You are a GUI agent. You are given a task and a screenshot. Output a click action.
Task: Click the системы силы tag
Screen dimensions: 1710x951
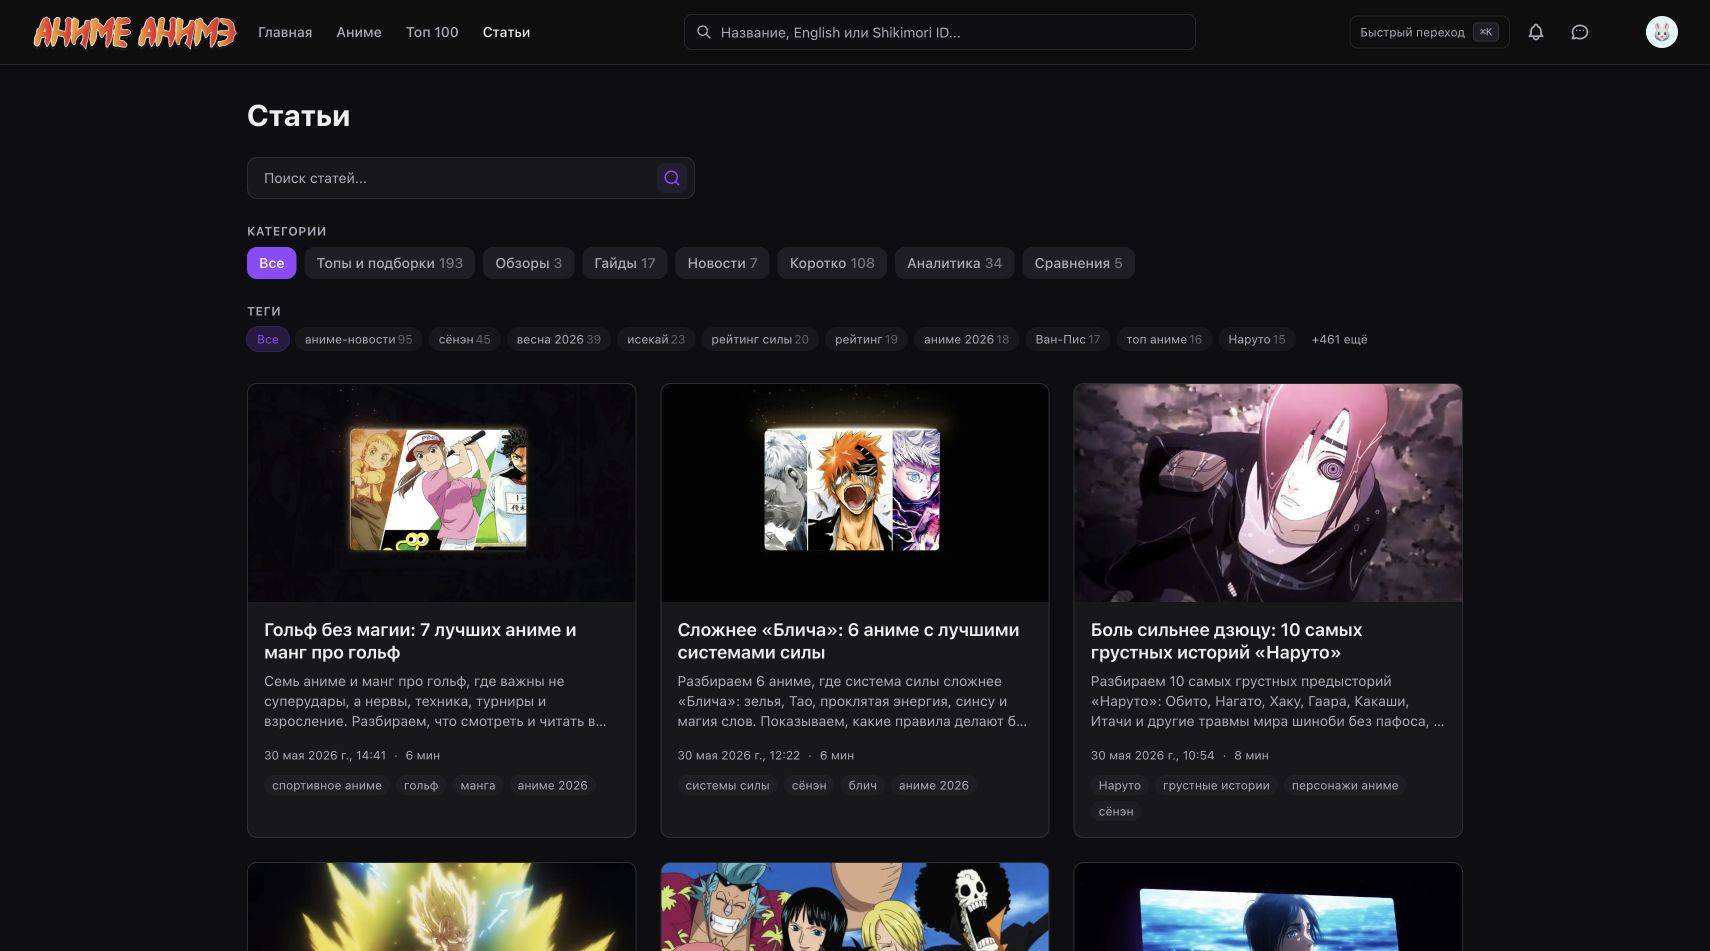click(x=727, y=785)
